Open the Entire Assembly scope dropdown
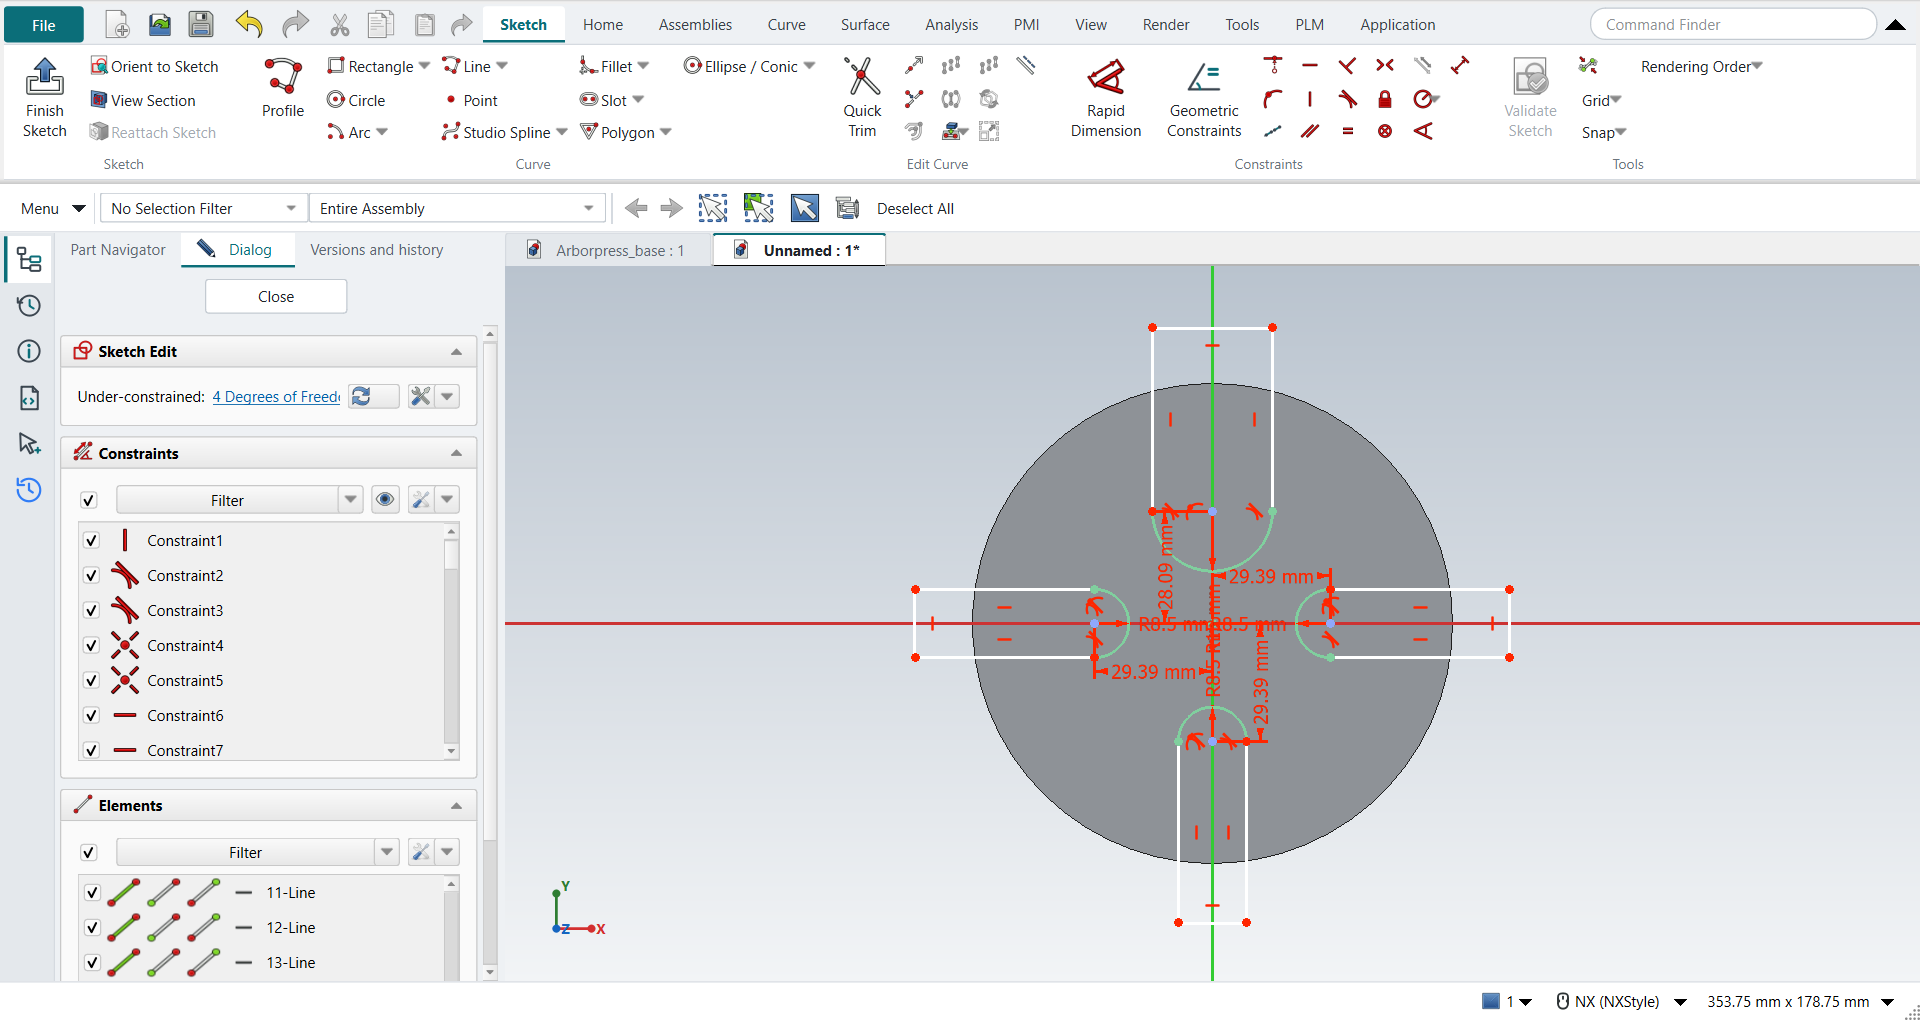 tap(458, 208)
